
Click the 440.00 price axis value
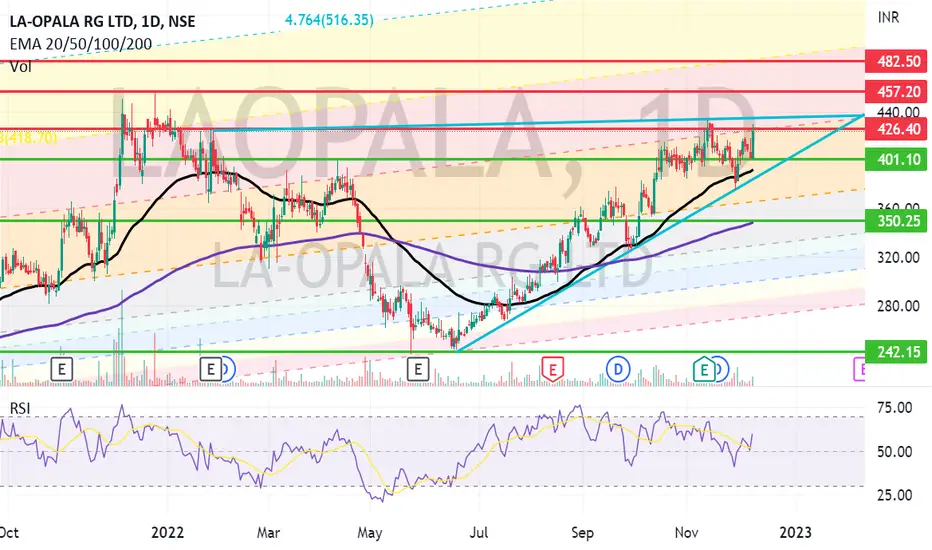899,112
